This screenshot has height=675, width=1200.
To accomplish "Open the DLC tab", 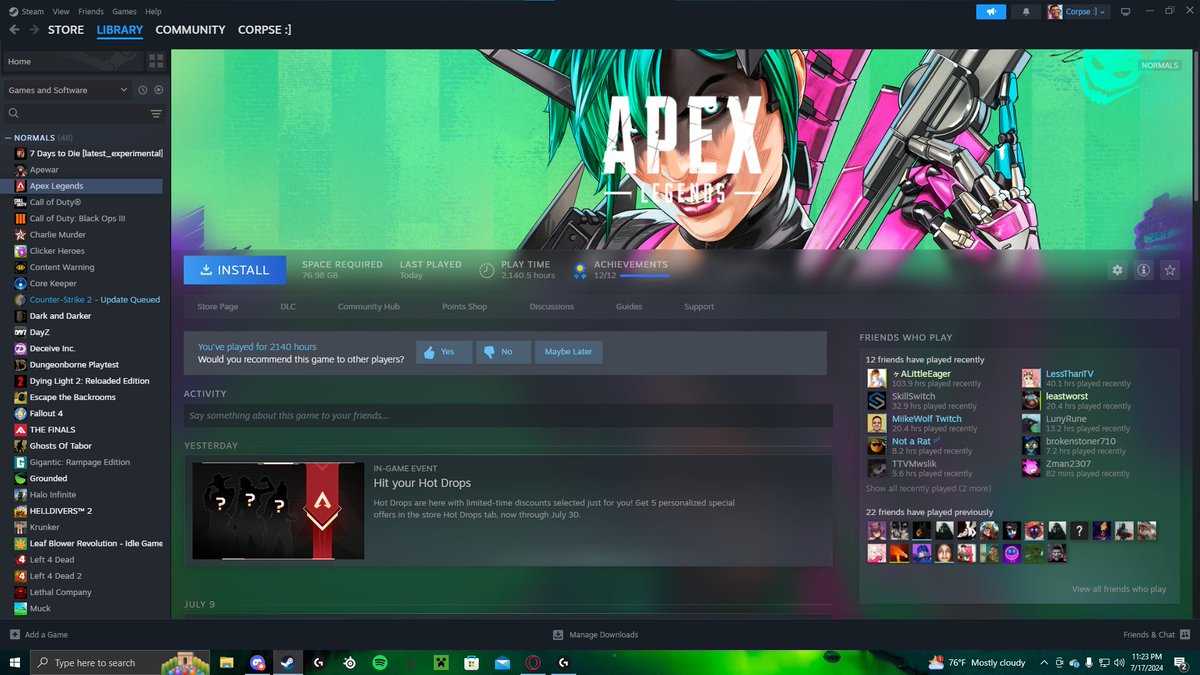I will [x=288, y=307].
